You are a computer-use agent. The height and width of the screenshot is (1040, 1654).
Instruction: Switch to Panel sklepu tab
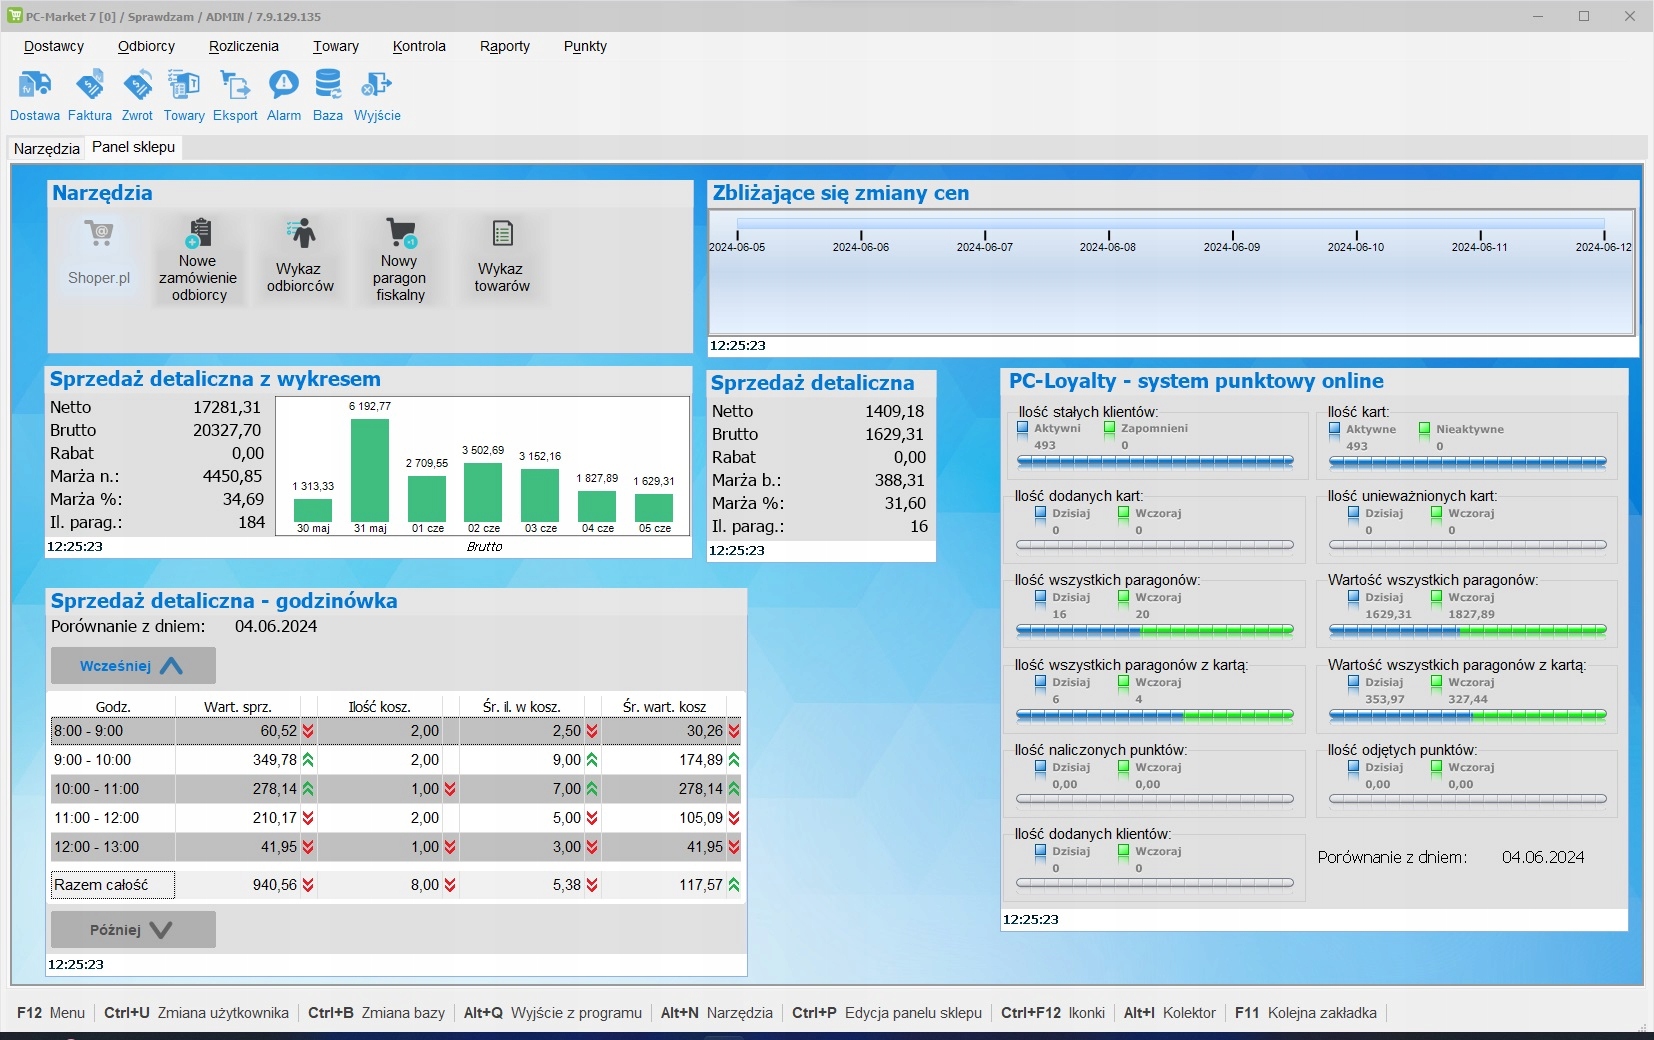tap(133, 147)
